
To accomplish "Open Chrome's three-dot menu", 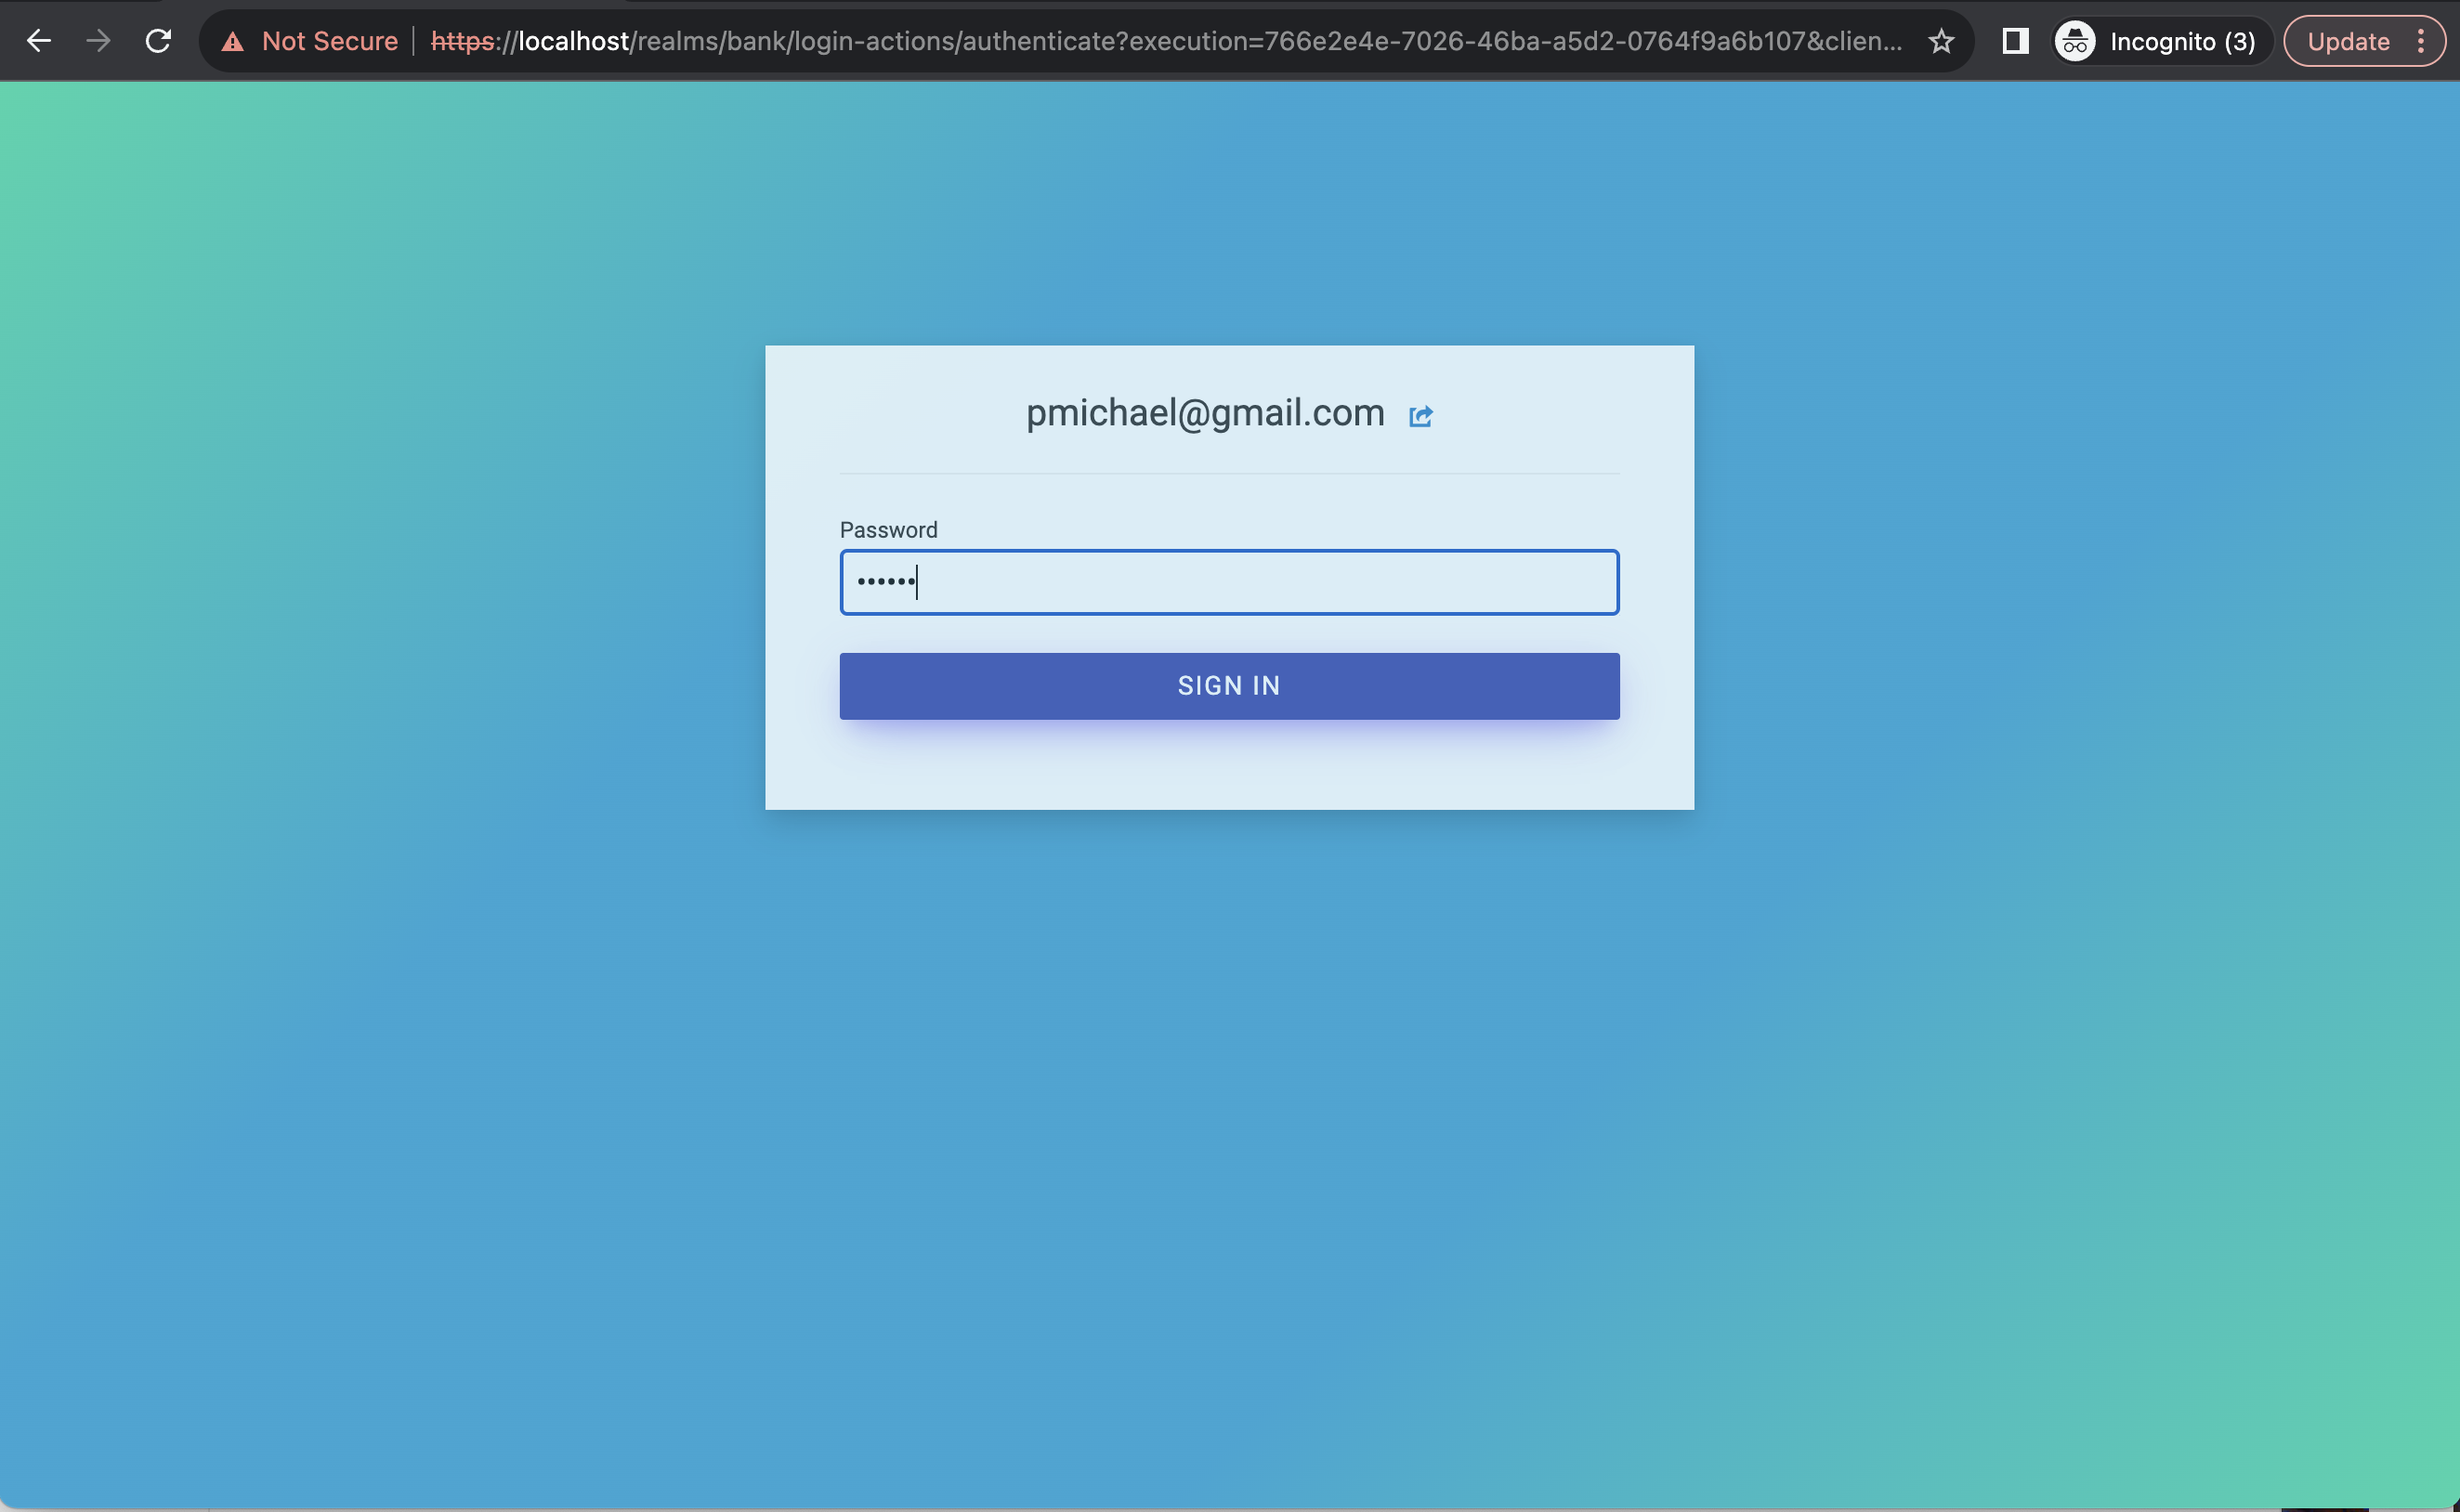I will click(x=2421, y=41).
